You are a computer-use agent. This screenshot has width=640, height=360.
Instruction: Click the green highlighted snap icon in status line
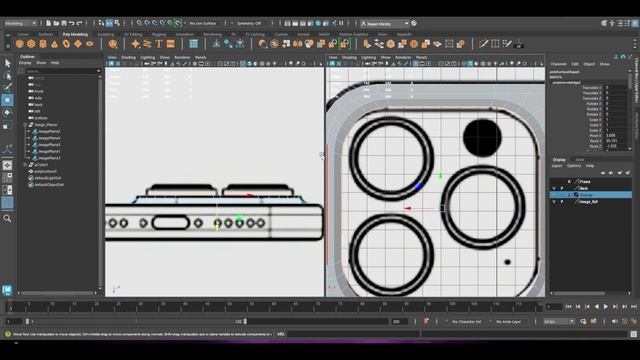[178, 23]
